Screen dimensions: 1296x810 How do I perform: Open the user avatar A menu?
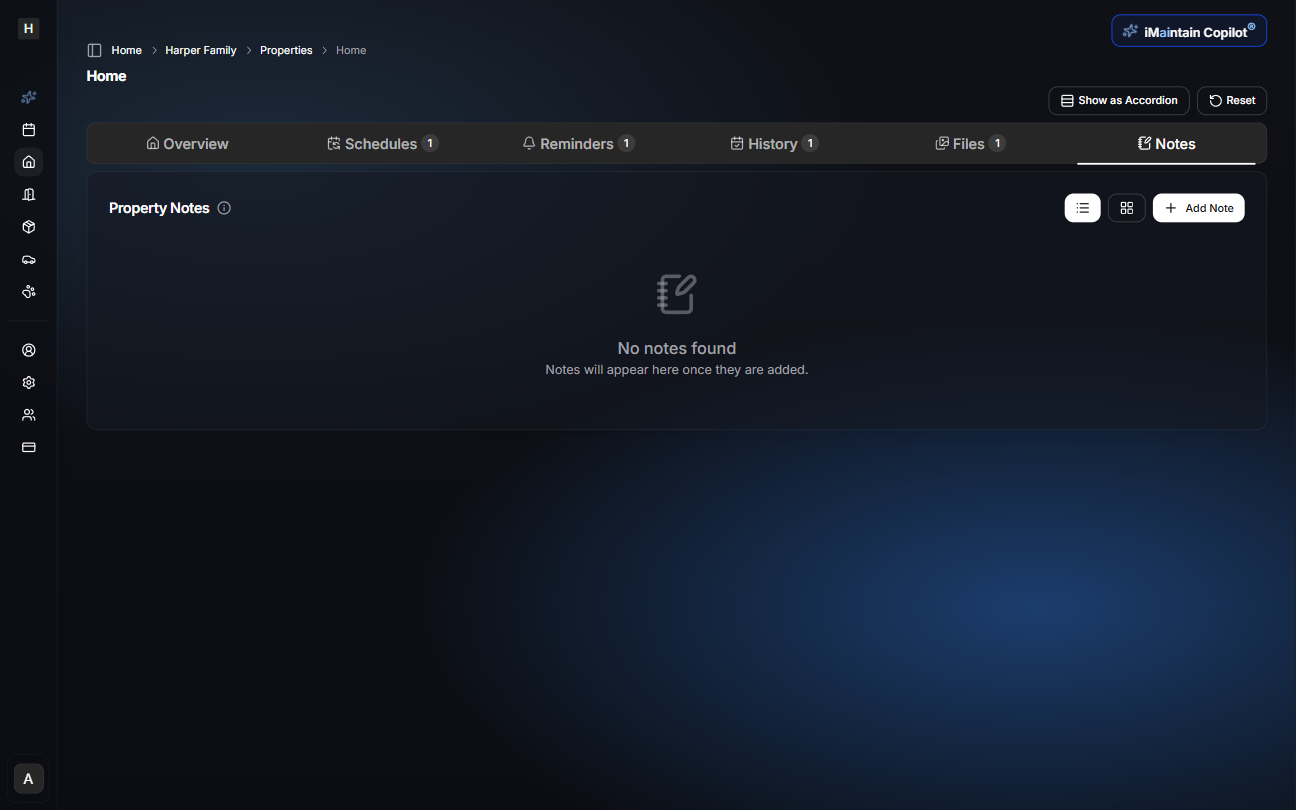click(x=28, y=779)
